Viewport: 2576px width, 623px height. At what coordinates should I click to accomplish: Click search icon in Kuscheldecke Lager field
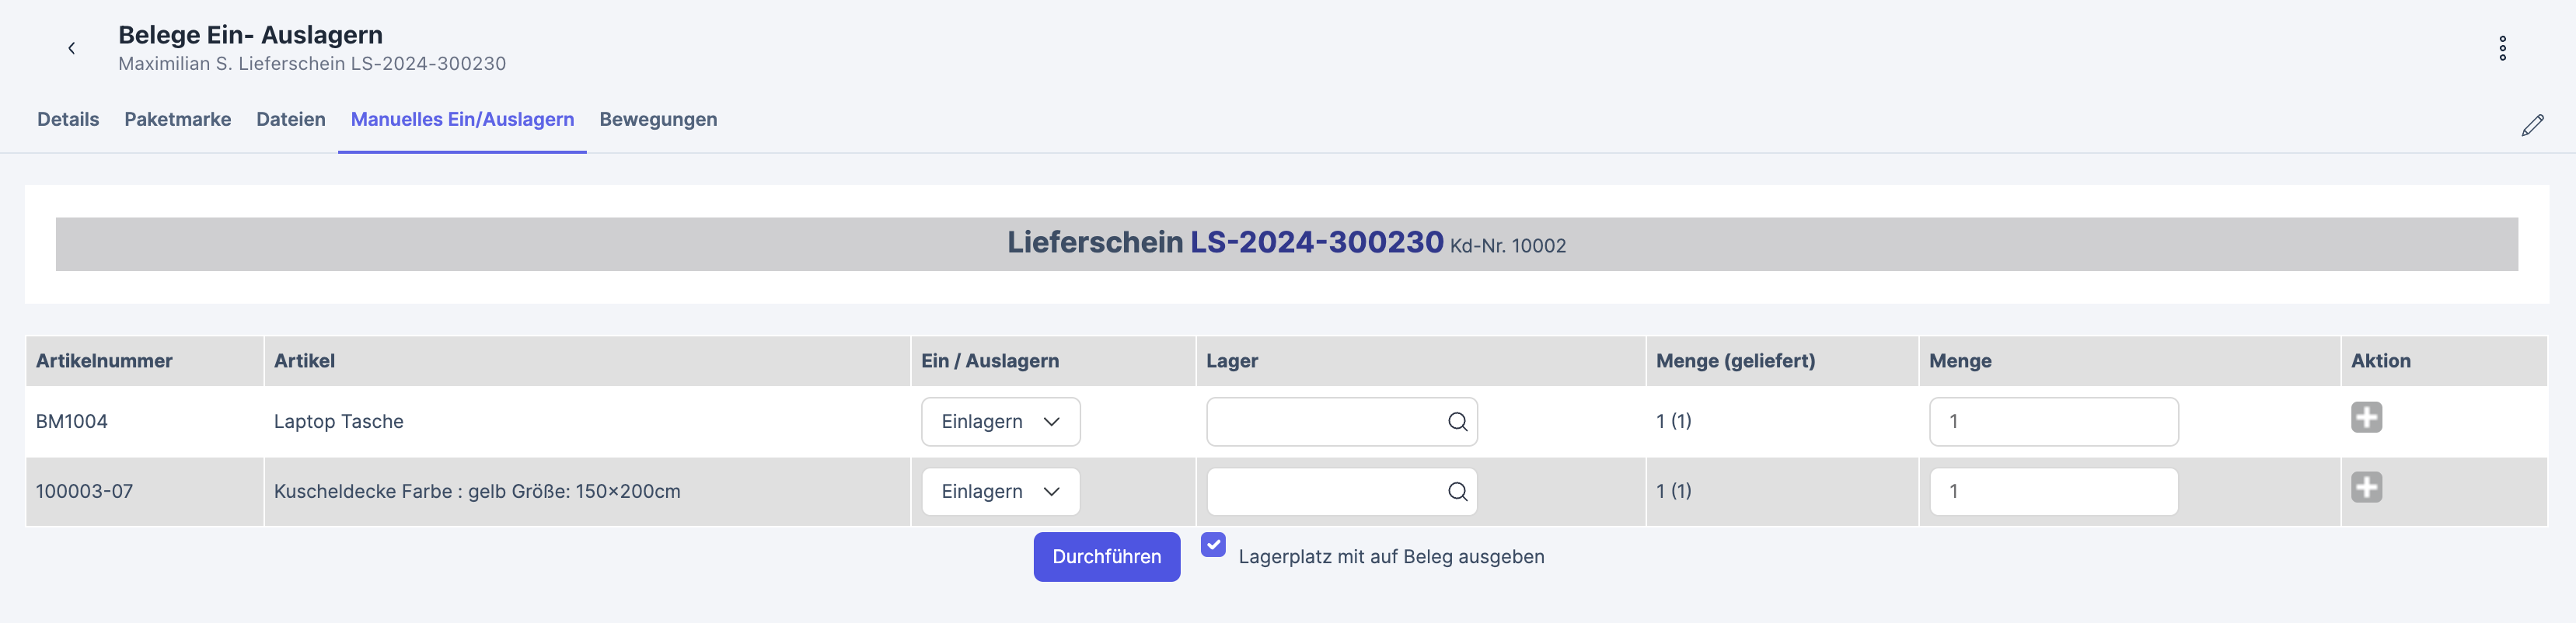point(1457,492)
